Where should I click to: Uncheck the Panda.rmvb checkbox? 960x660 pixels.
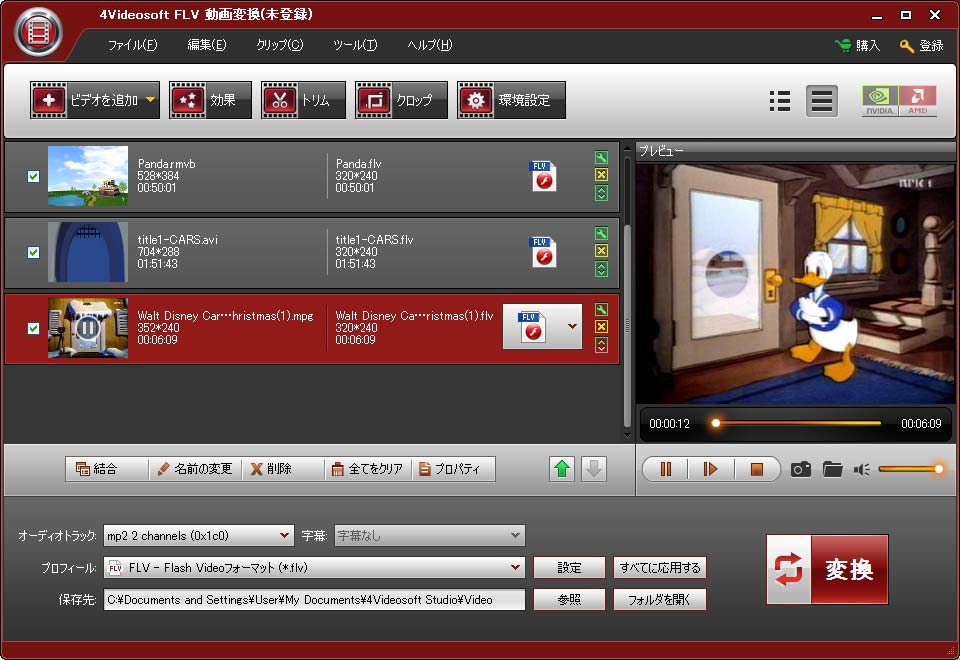(33, 176)
